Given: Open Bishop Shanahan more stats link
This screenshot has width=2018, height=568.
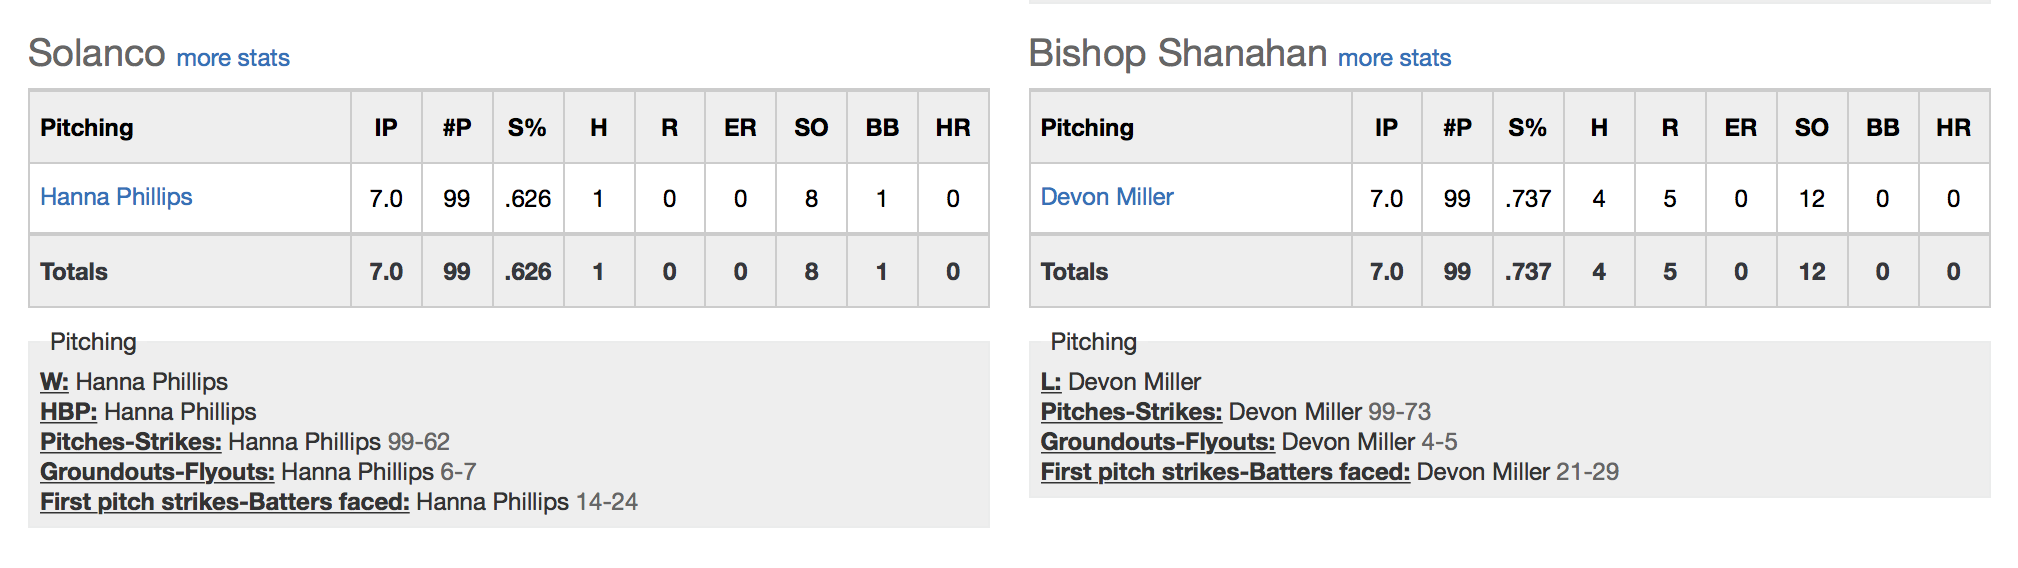Looking at the screenshot, I should pos(1394,58).
